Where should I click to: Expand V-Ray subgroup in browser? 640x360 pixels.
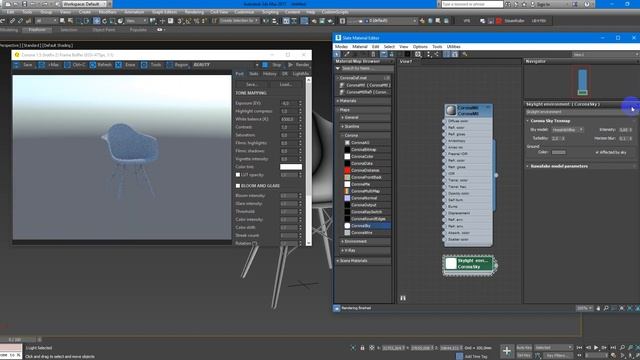pyautogui.click(x=365, y=250)
